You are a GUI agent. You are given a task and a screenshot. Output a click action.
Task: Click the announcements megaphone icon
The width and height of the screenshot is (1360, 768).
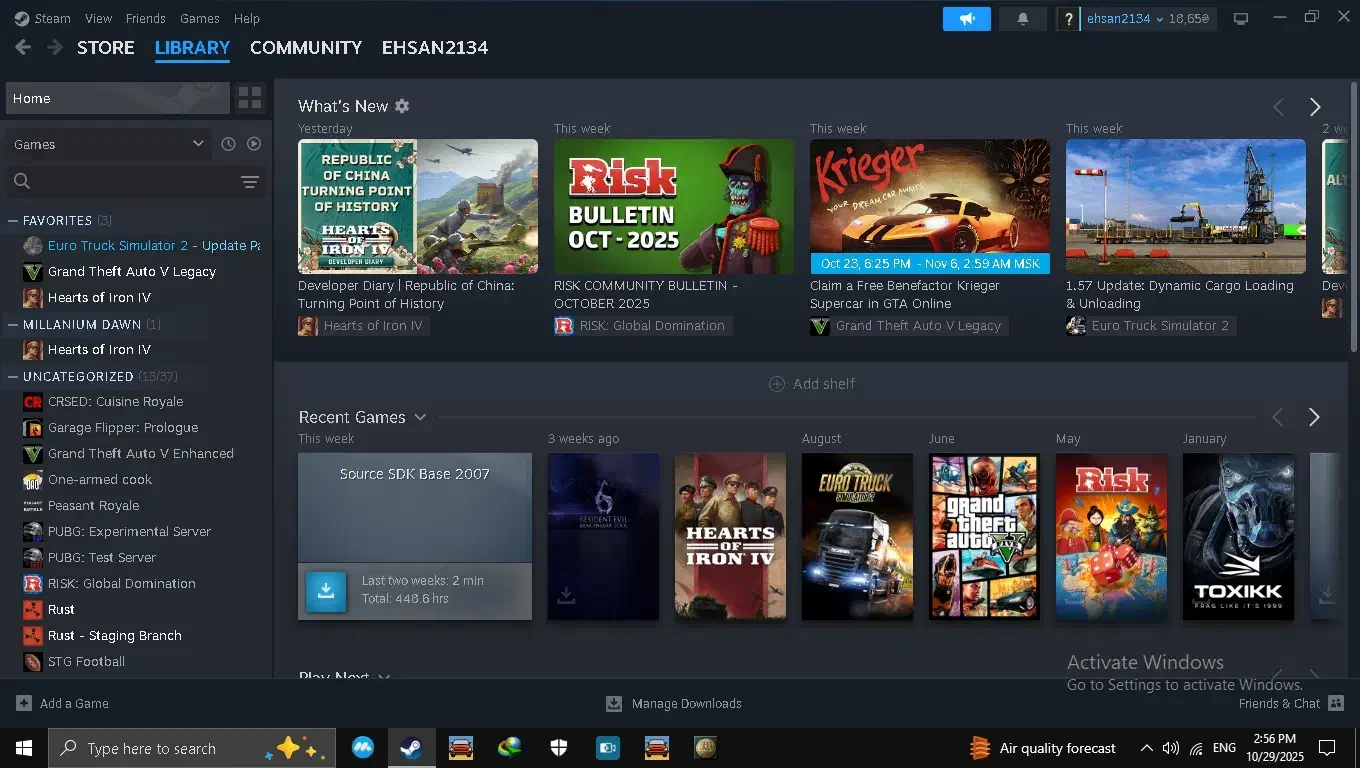pos(966,19)
